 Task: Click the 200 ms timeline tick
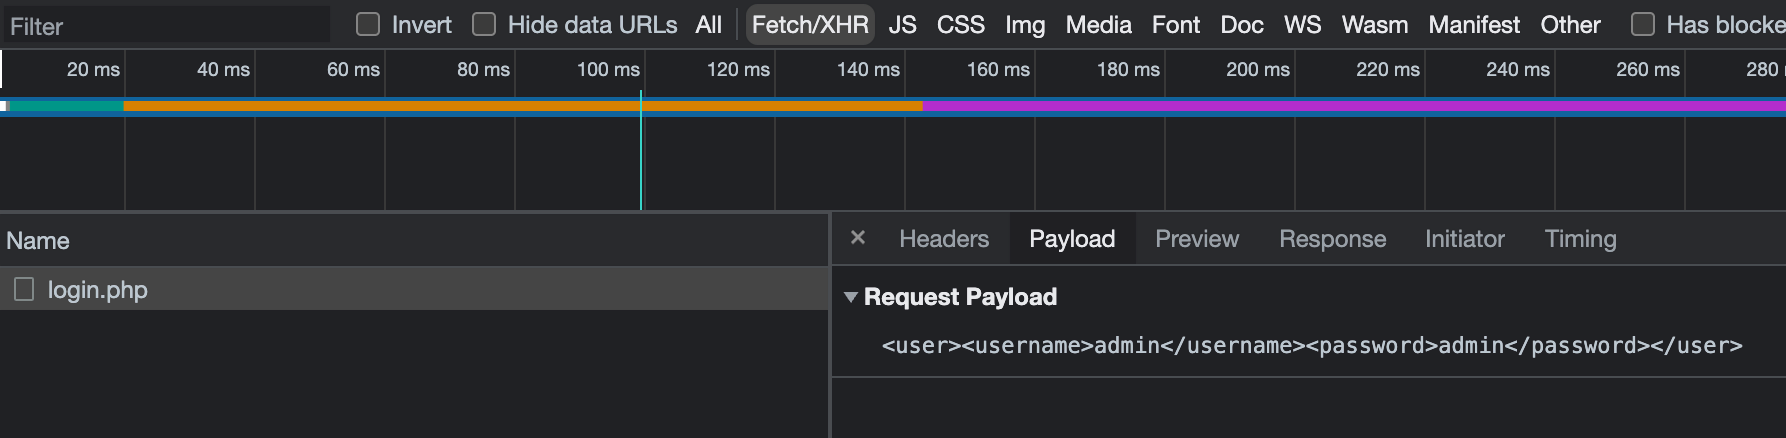point(1258,70)
